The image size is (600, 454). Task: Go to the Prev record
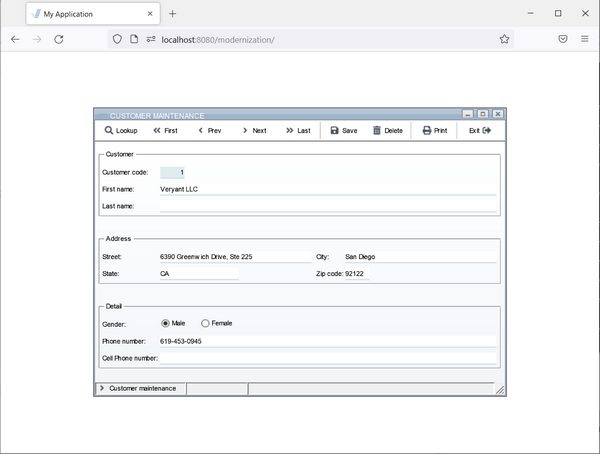[209, 130]
